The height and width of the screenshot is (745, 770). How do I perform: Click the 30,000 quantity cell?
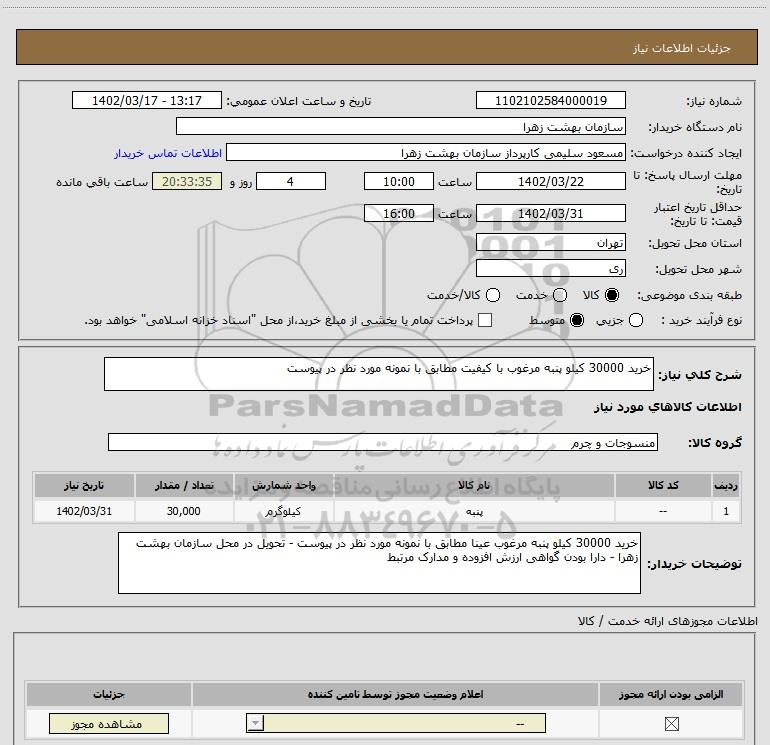[184, 511]
